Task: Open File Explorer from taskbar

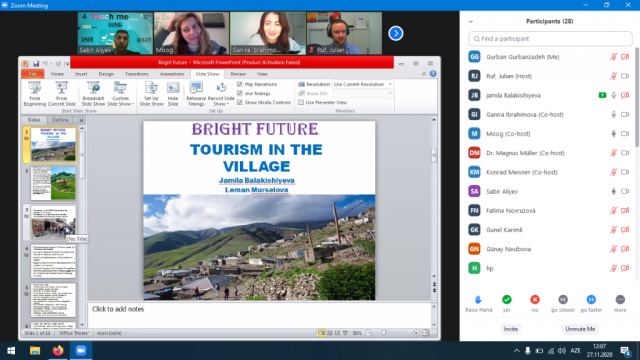Action: [x=35, y=351]
